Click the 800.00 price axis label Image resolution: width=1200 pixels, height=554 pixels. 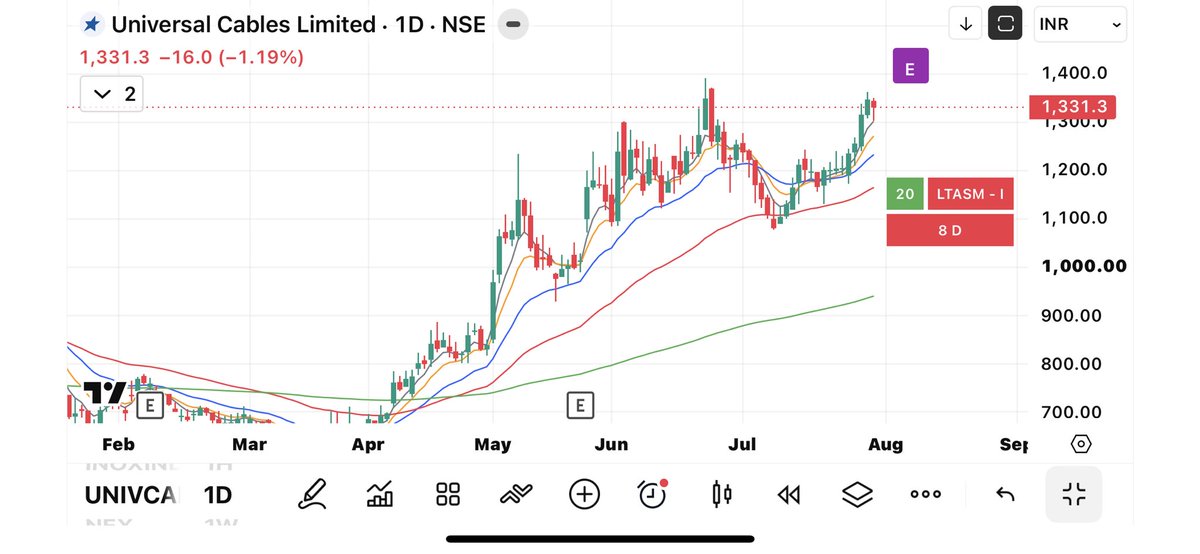coord(1071,364)
